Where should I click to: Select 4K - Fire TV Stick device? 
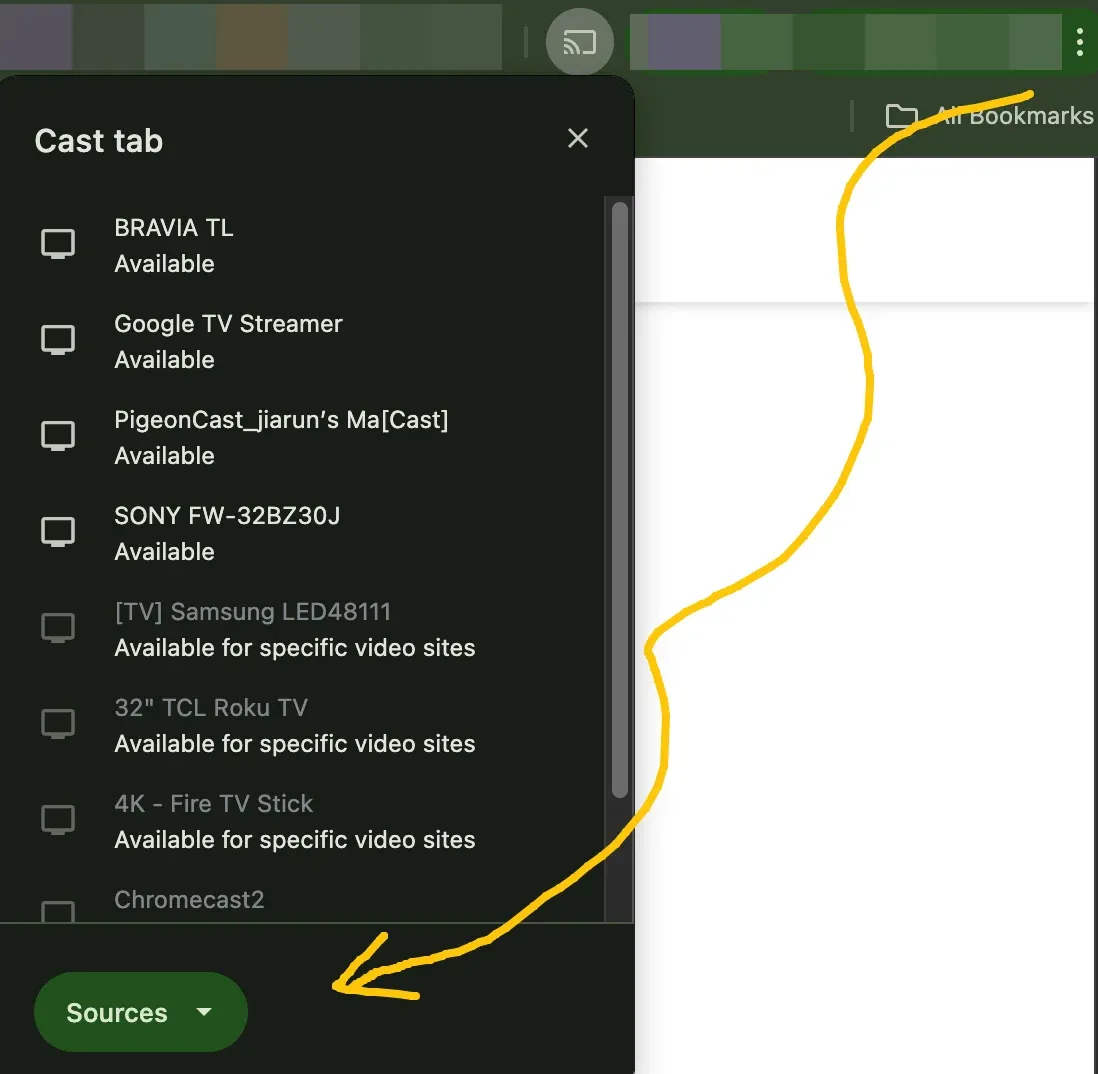pyautogui.click(x=302, y=821)
